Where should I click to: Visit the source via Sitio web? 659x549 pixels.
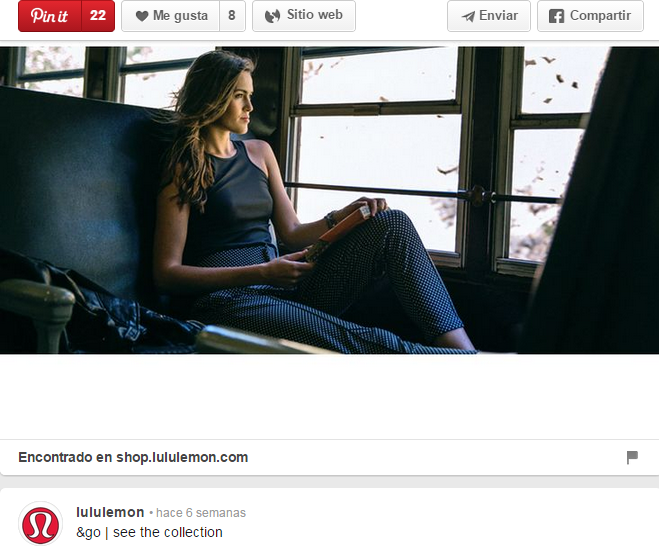coord(304,16)
